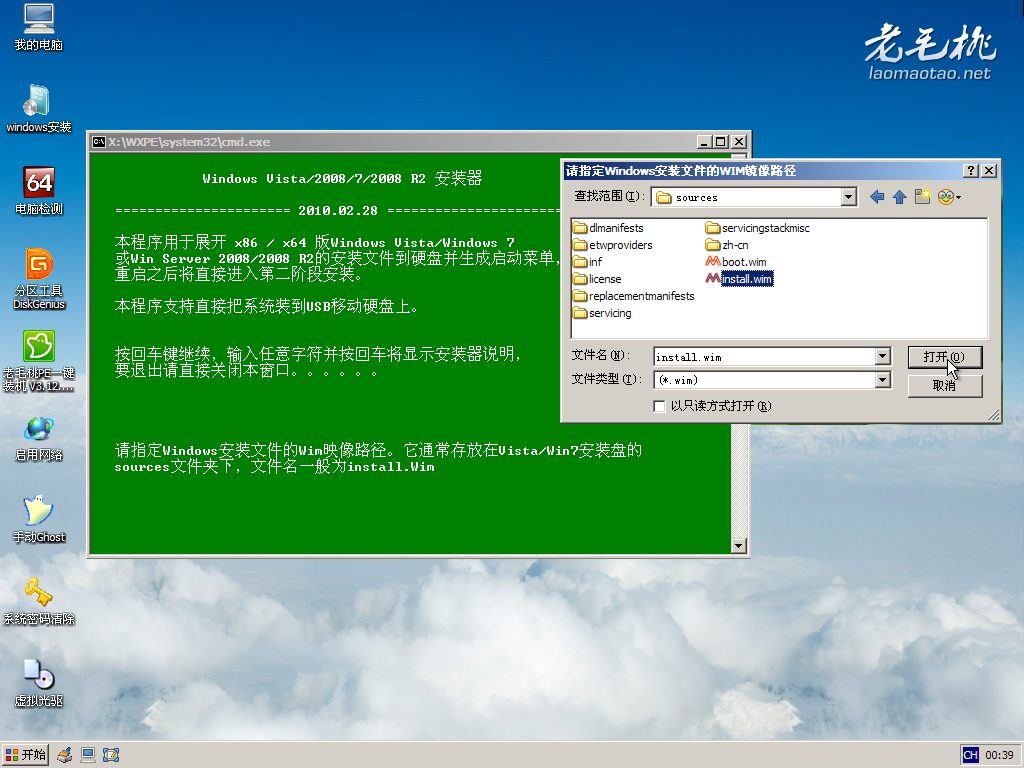Click the 打开 button

[x=944, y=357]
